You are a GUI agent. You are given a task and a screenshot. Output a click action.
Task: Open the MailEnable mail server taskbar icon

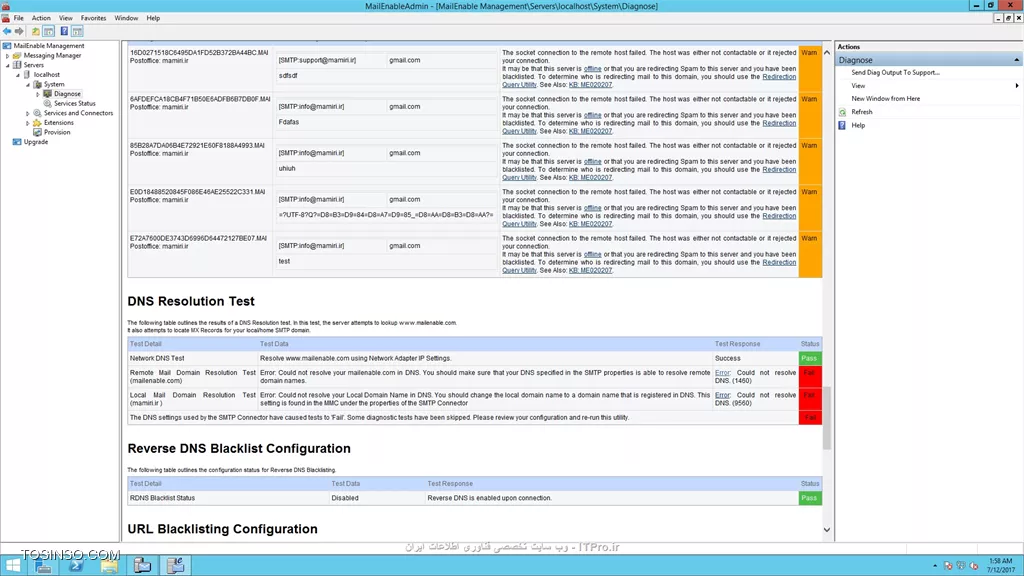coord(142,566)
